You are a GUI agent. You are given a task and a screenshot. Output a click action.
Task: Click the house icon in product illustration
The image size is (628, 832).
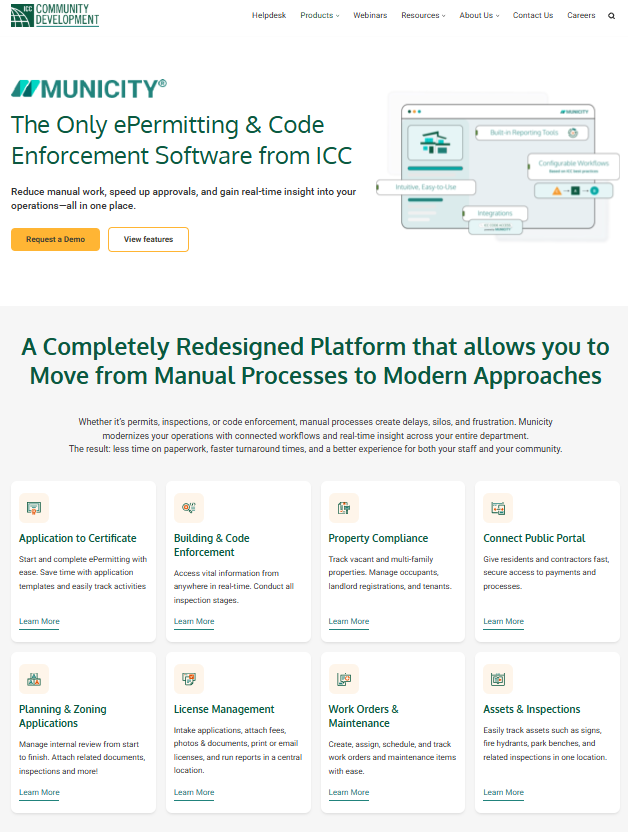point(435,142)
